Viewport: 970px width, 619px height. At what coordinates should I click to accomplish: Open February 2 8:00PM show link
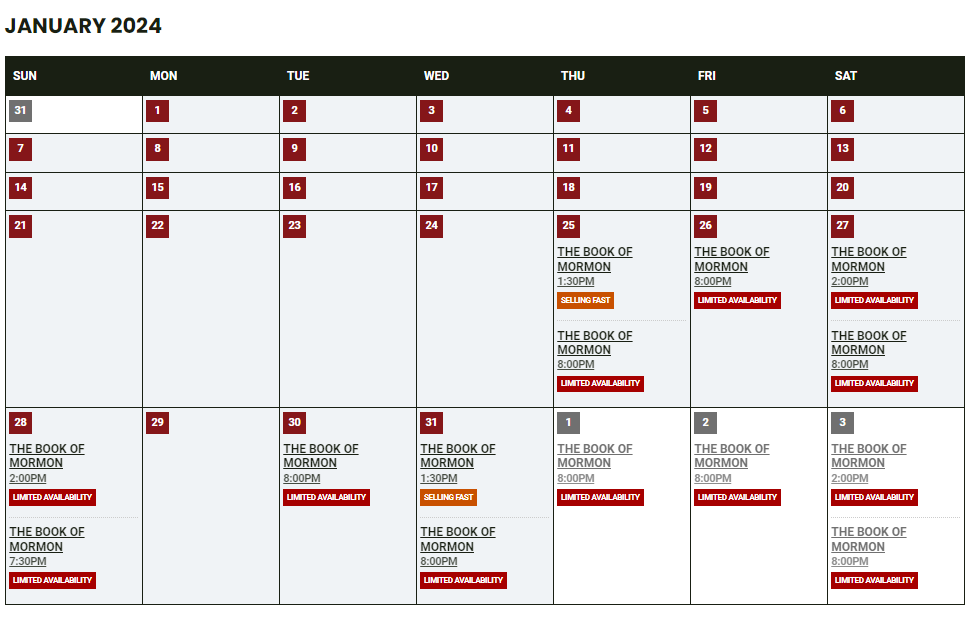[x=731, y=456]
